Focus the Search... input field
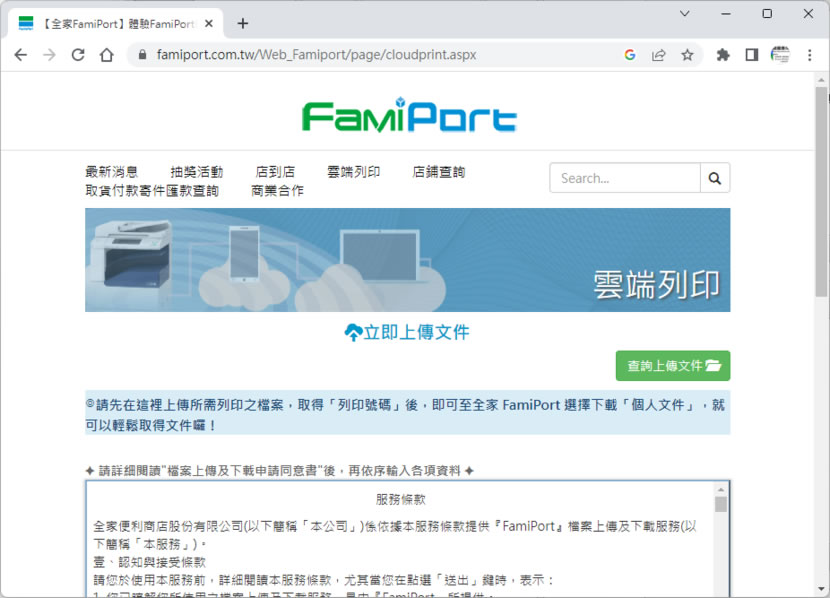The height and width of the screenshot is (598, 830). point(625,178)
